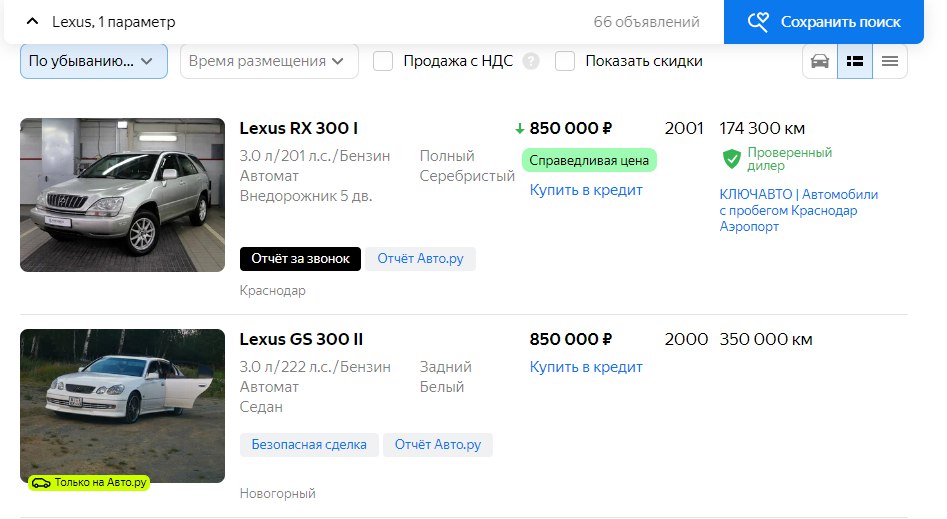Click the heart icon in Save search

[x=760, y=21]
